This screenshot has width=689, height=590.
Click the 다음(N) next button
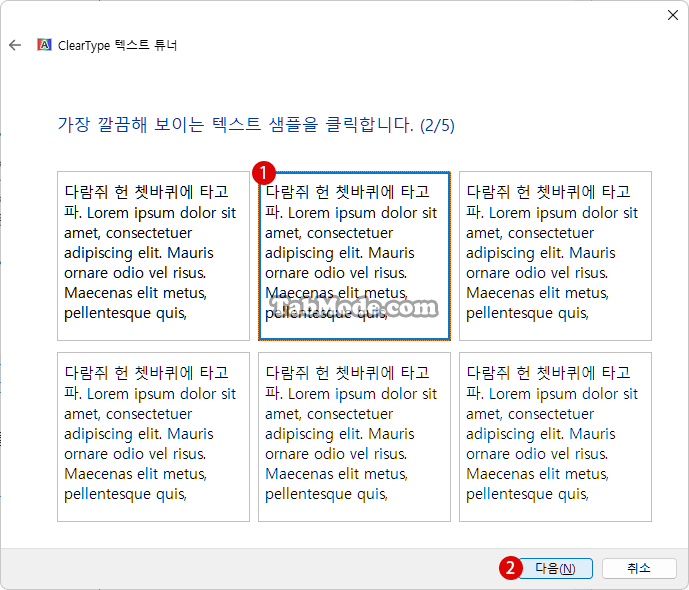(555, 568)
